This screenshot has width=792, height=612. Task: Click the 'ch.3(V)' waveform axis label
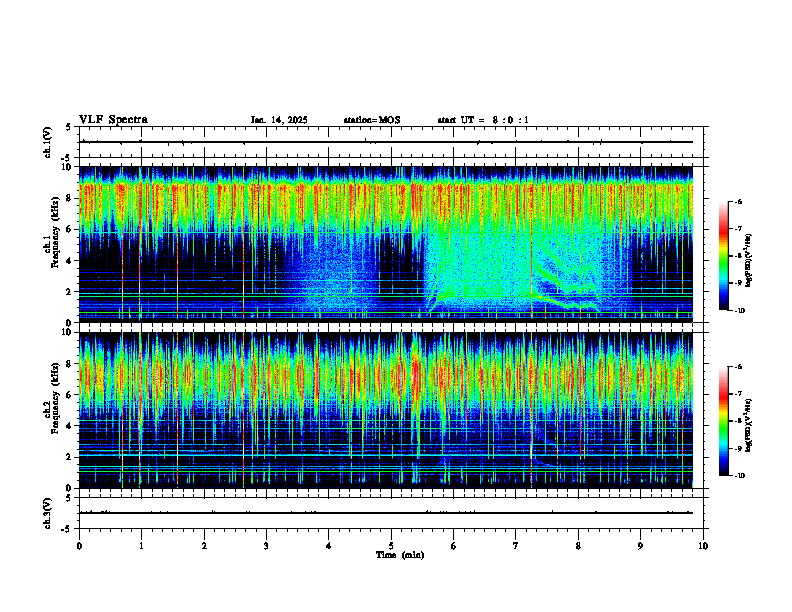(47, 513)
